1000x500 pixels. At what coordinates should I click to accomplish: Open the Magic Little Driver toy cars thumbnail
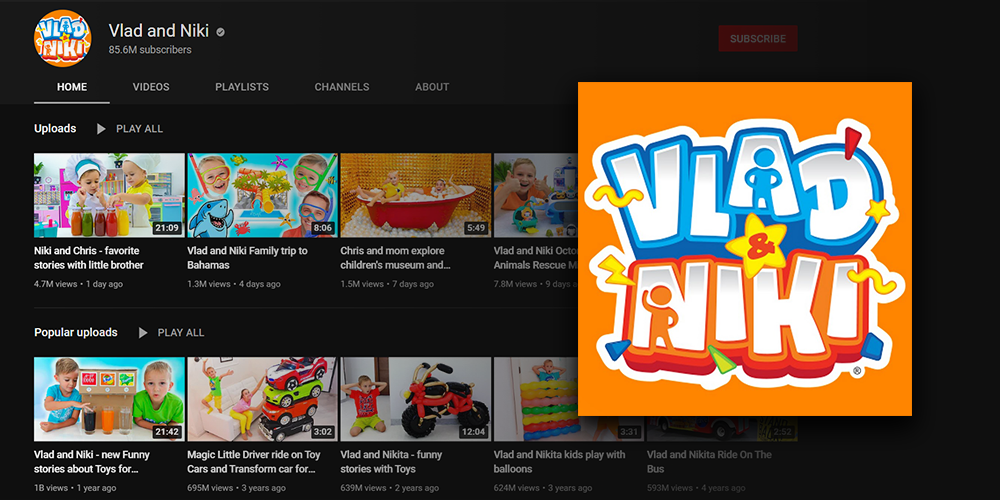[x=263, y=399]
